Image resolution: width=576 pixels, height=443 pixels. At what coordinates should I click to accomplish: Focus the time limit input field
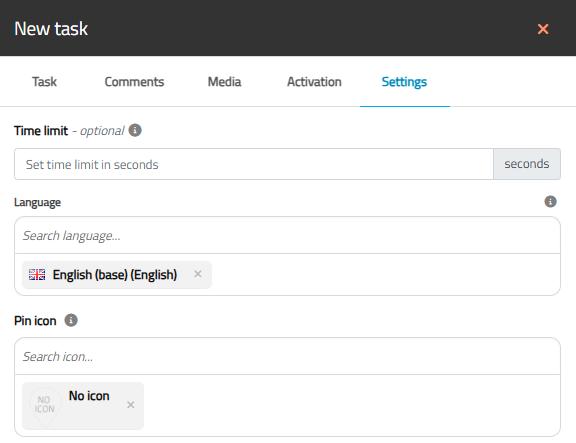click(x=254, y=164)
